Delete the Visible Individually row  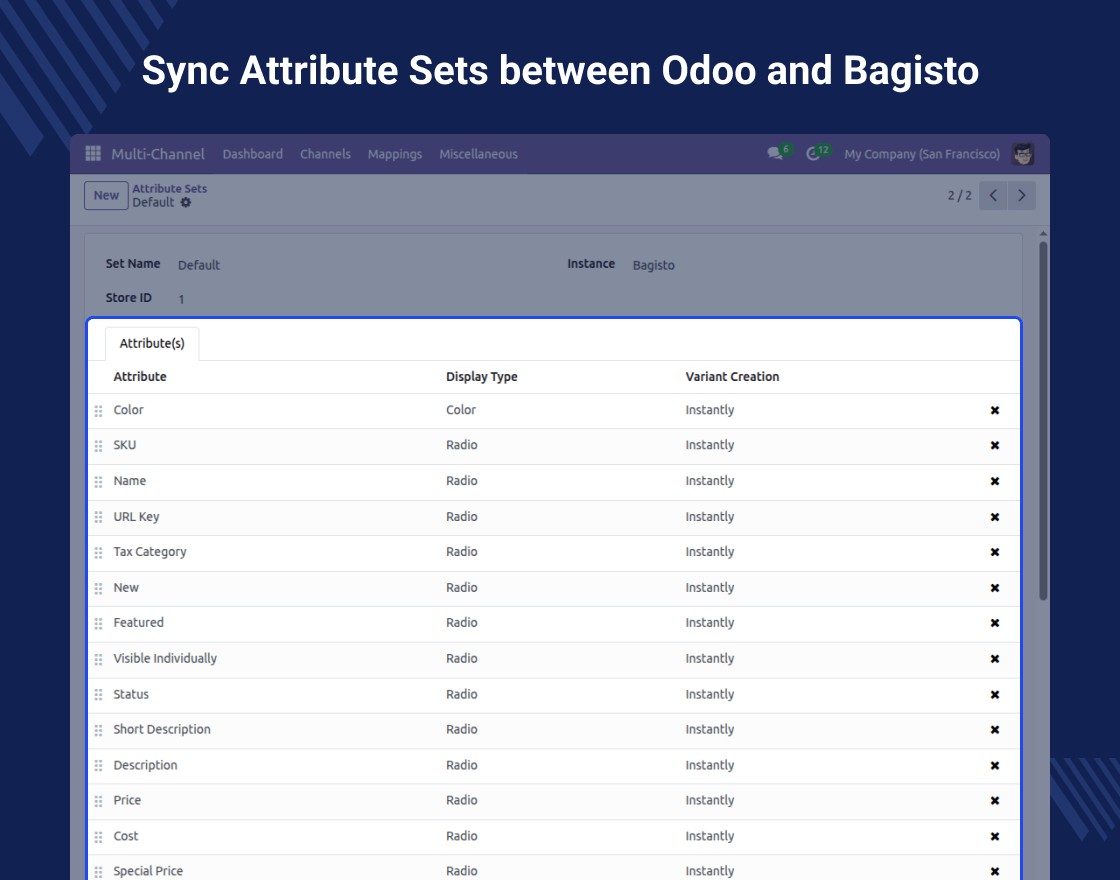pos(994,659)
